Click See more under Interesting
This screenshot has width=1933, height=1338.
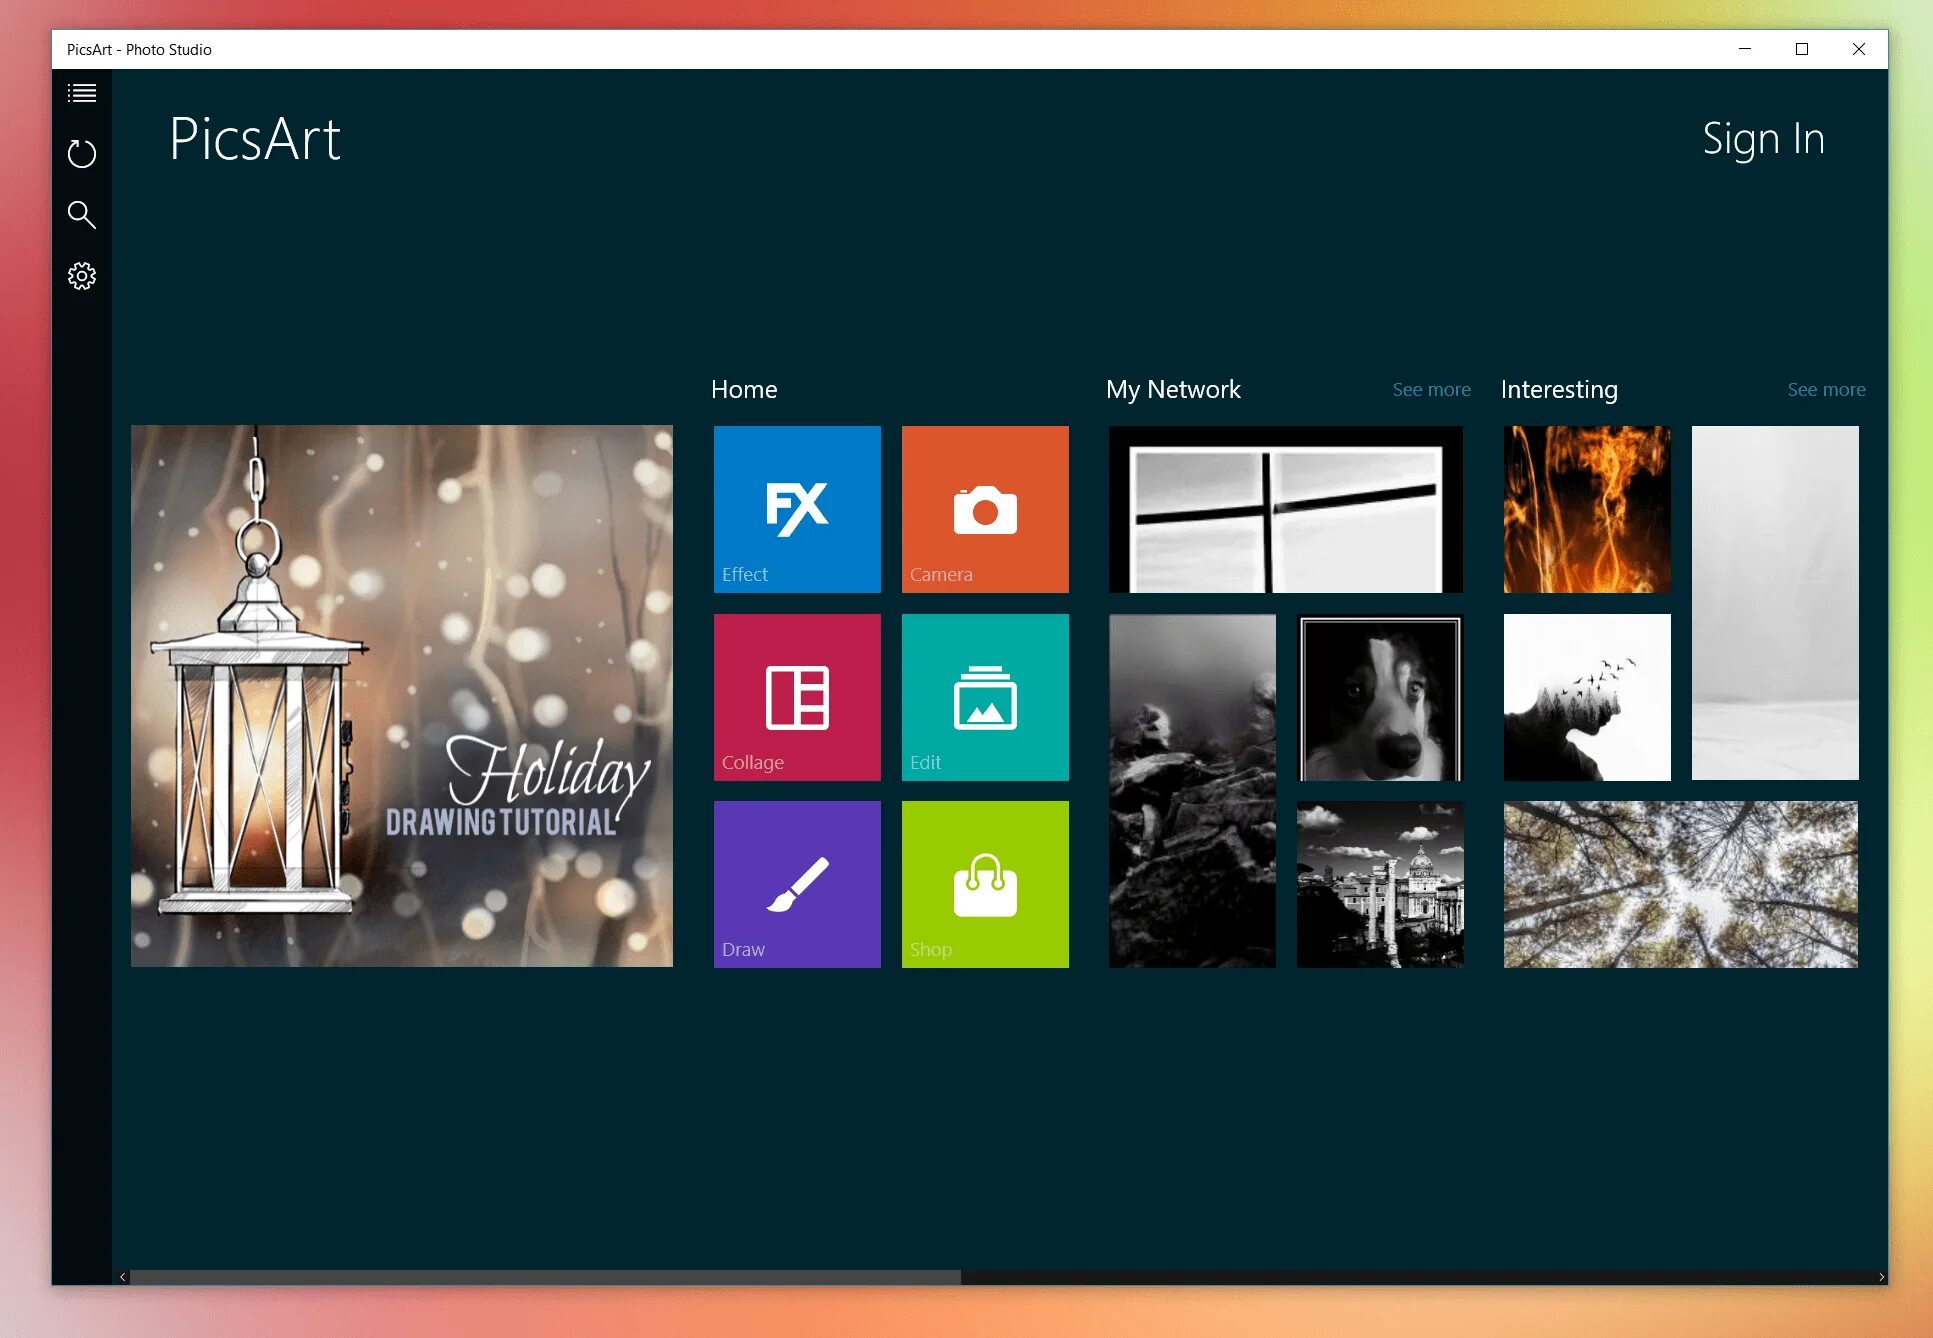pos(1827,388)
